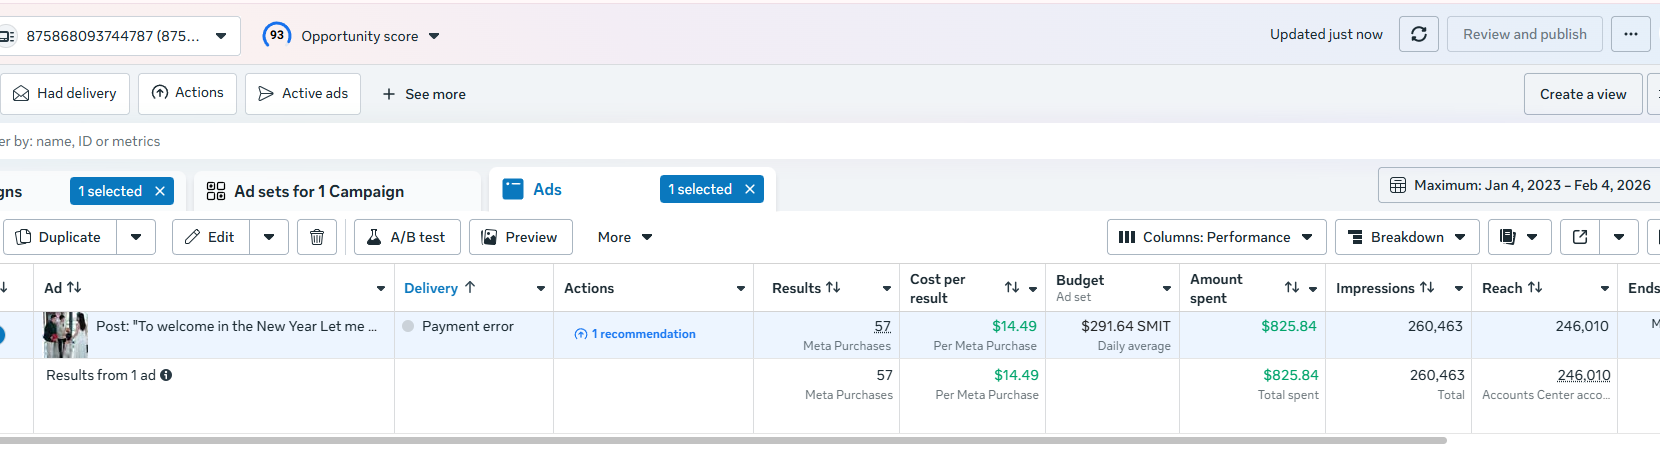
Task: Click the info icon beside Results from 1 ad
Action: 166,375
